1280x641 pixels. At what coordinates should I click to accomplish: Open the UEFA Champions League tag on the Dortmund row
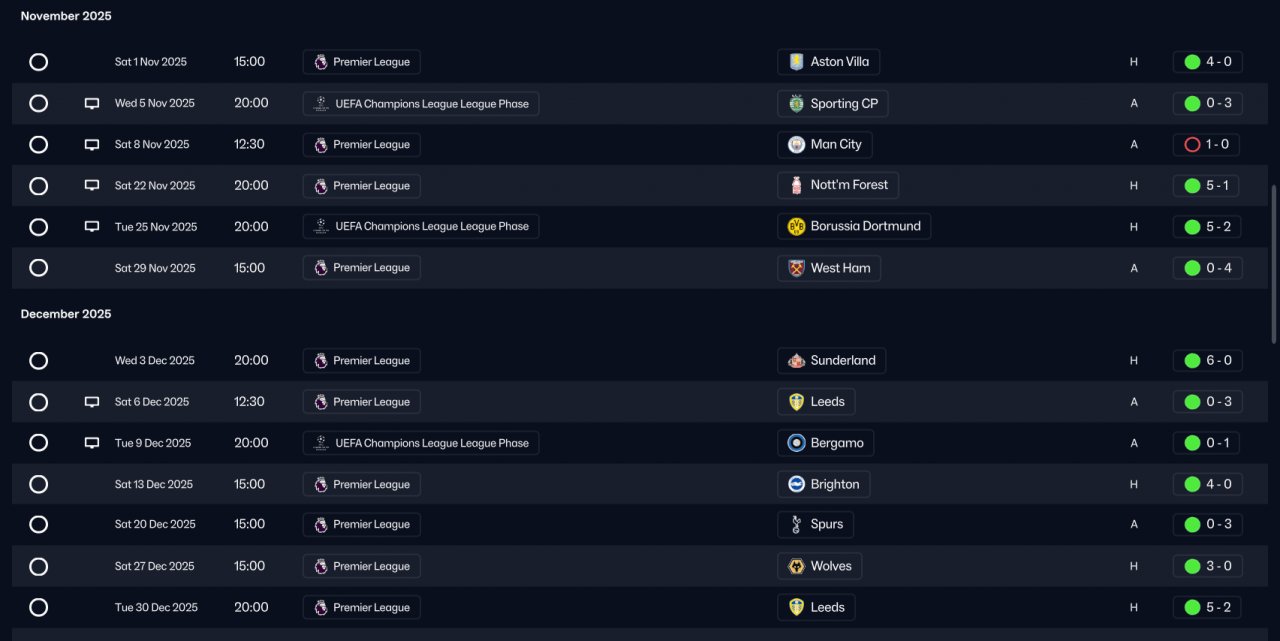(x=421, y=226)
